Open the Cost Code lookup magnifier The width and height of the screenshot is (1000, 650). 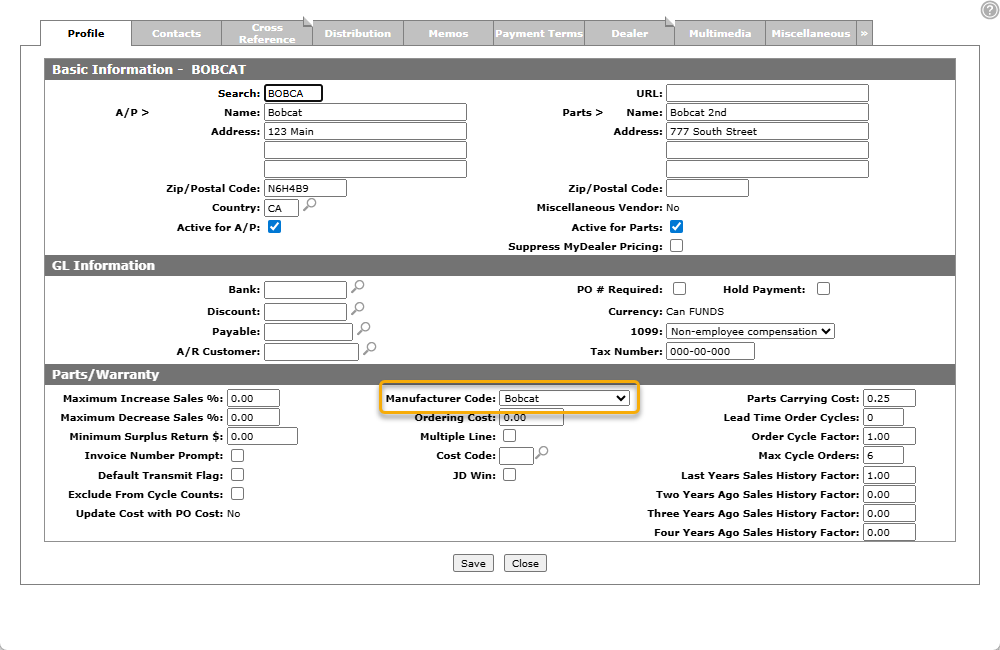click(x=542, y=453)
